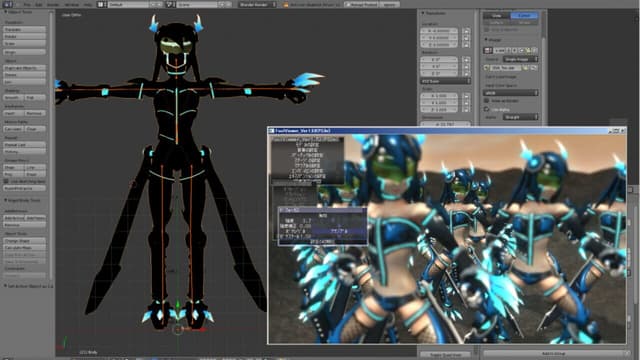Open the image datablock browse icon
Screen dimensions: 640x360
488,51
